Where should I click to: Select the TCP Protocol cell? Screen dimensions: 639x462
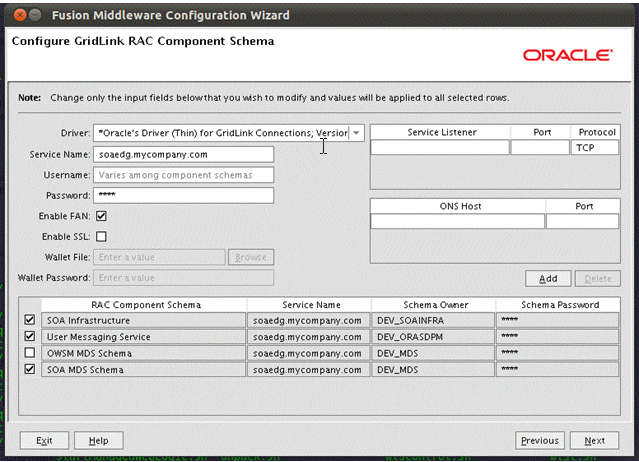pos(595,147)
